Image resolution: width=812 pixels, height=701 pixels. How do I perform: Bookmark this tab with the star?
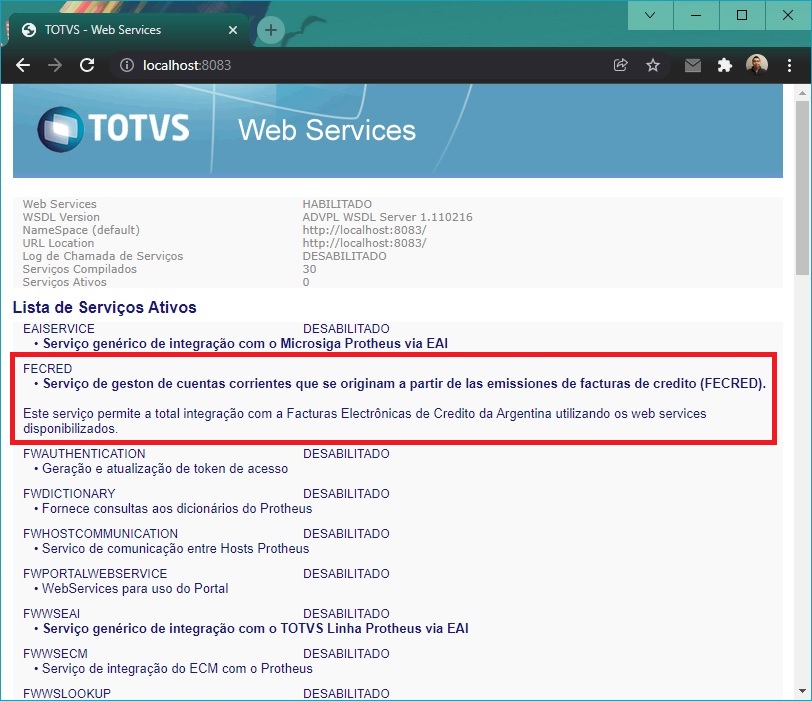click(x=652, y=65)
